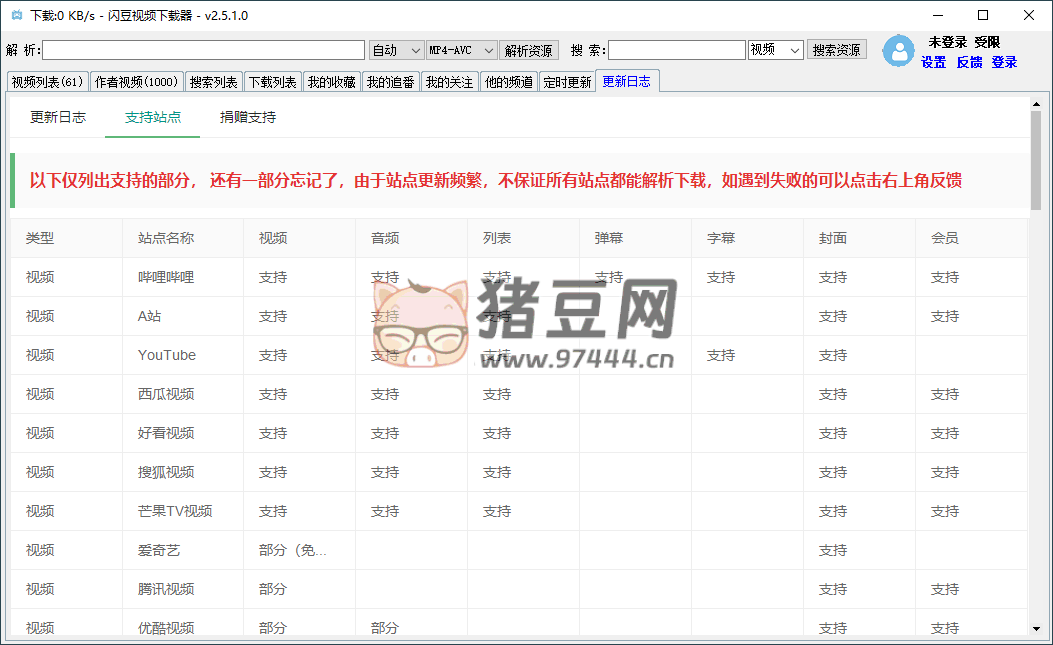Click the 解析资源 button
The width and height of the screenshot is (1053, 645).
pos(529,50)
